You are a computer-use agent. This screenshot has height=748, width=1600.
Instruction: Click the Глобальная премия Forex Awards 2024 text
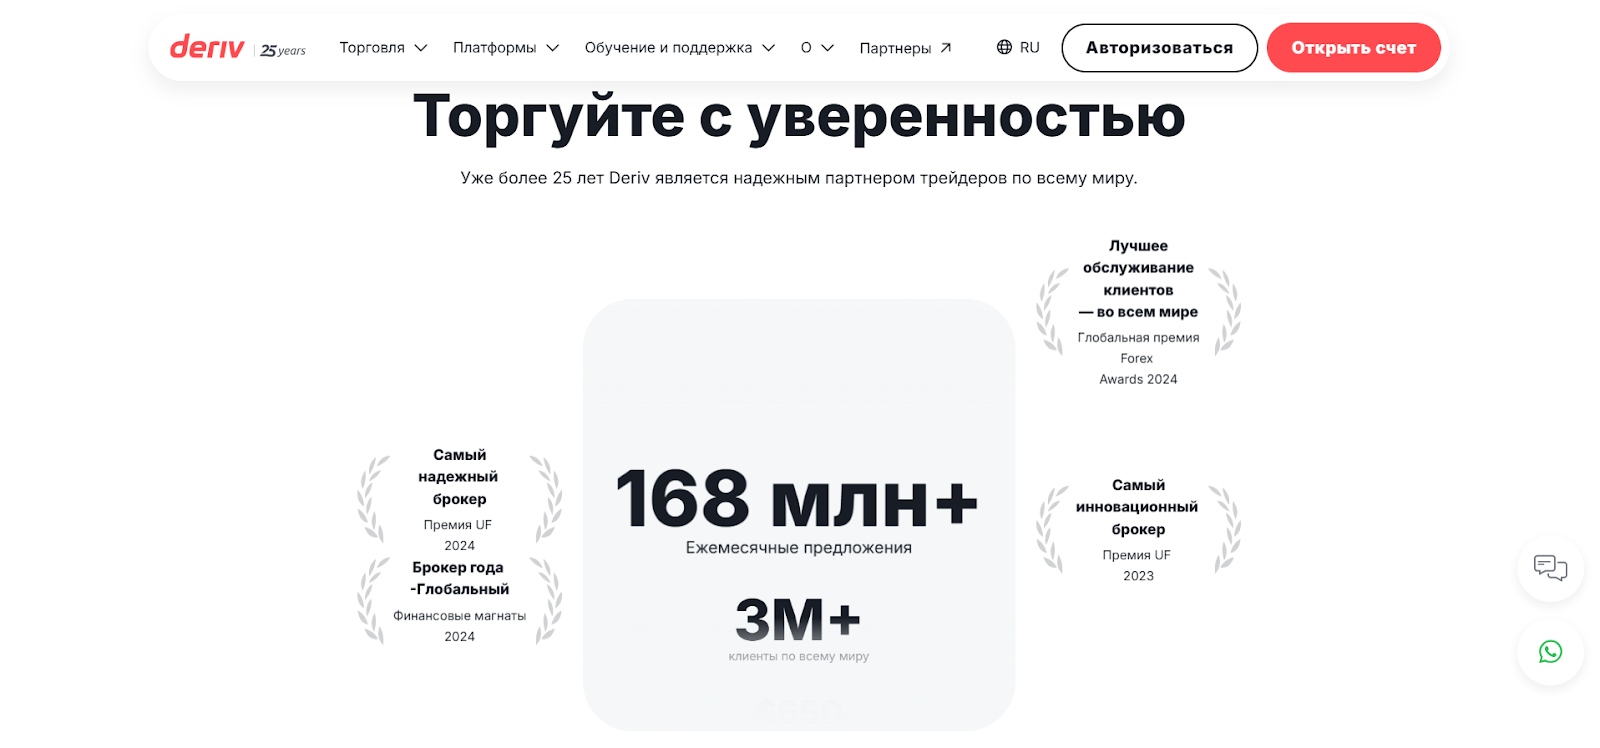[x=1138, y=358]
